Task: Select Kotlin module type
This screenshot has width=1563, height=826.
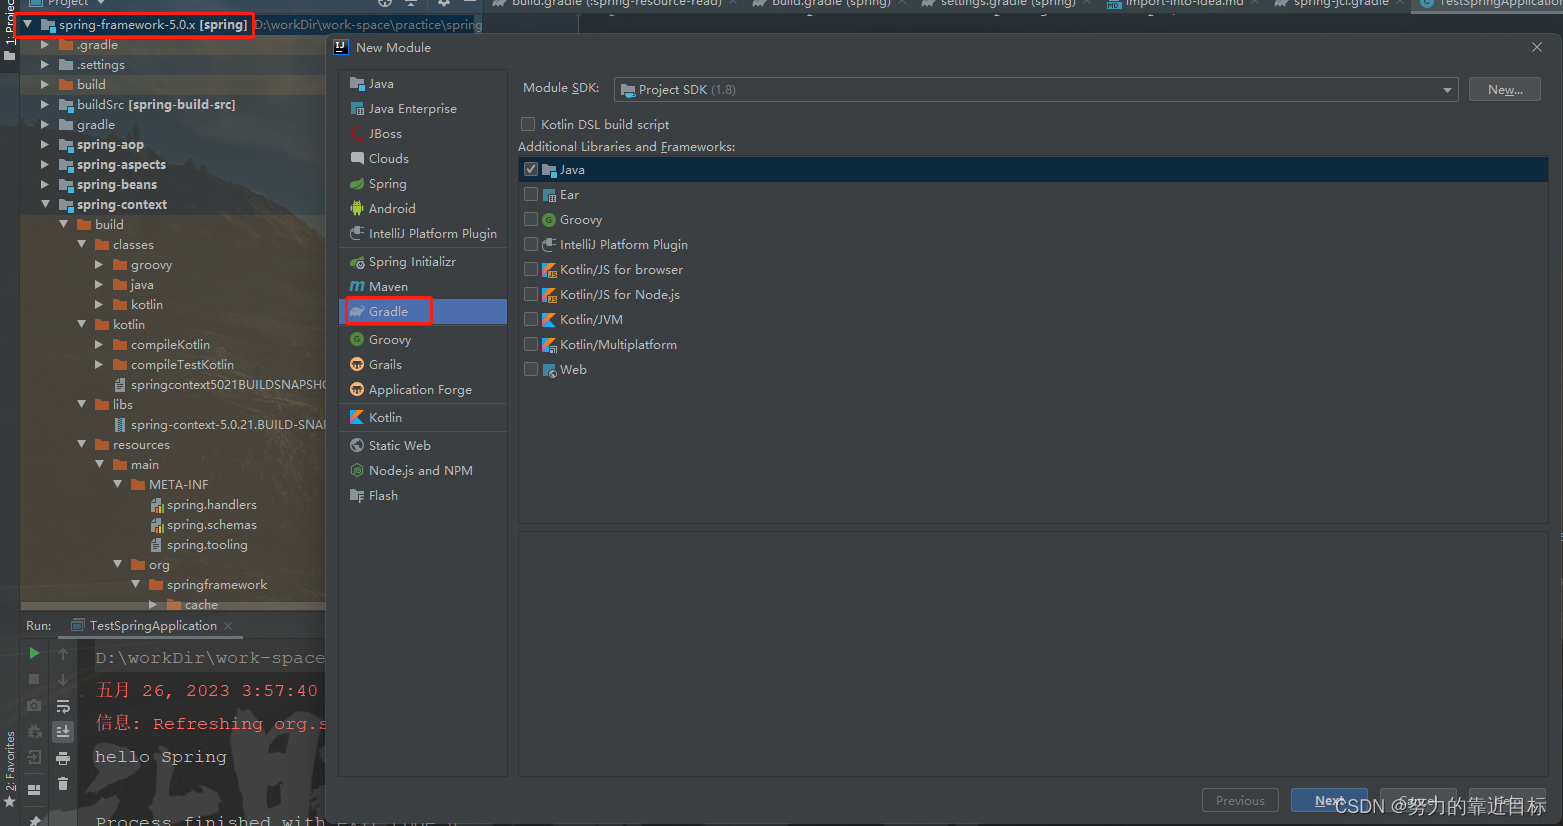Action: 423,418
